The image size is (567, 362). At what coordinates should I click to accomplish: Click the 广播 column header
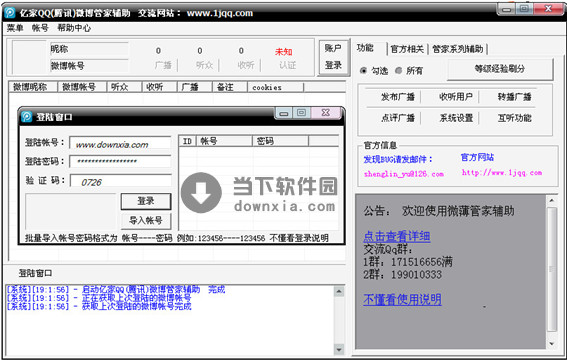tap(195, 87)
